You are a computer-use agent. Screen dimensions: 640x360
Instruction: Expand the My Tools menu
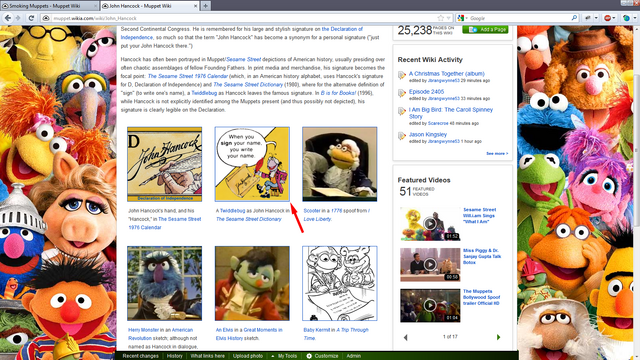(x=284, y=356)
